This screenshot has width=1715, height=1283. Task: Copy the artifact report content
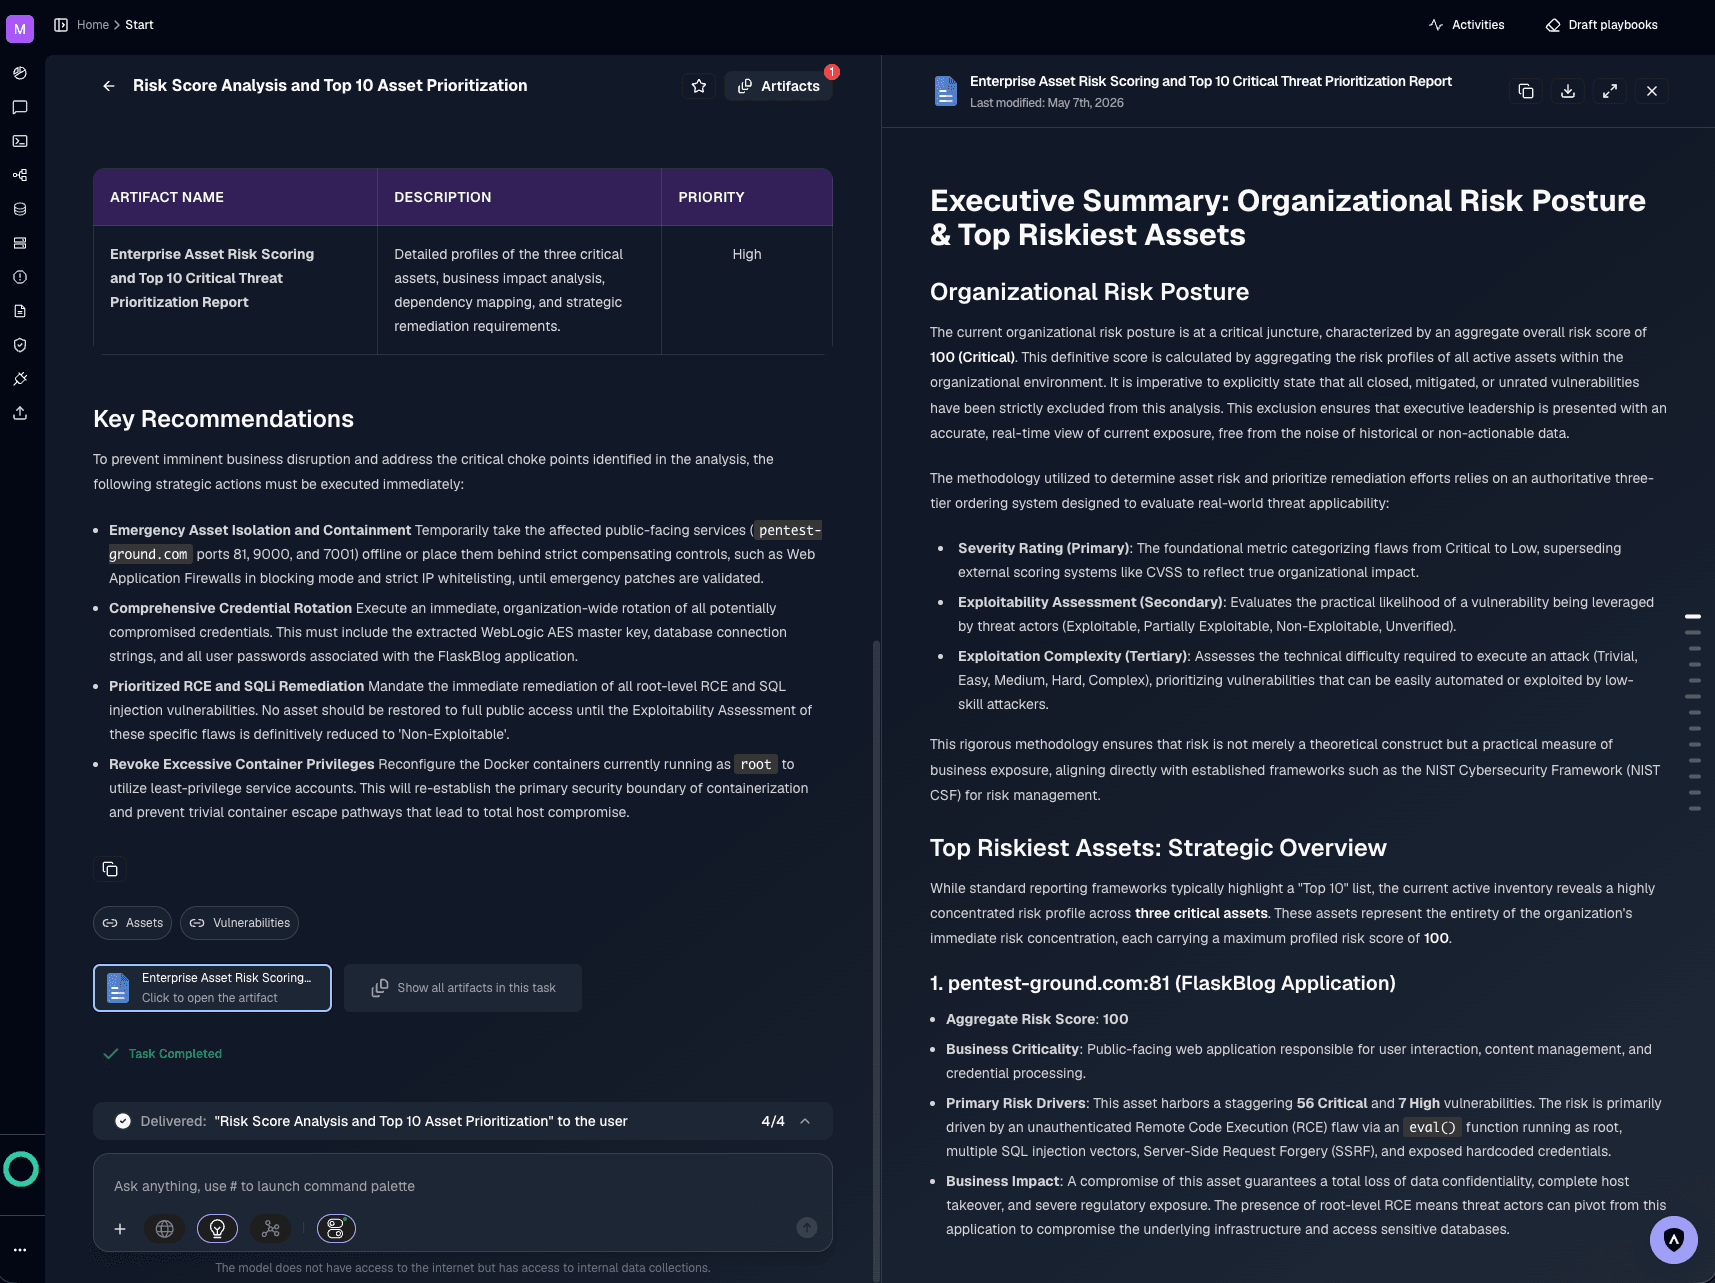1526,91
